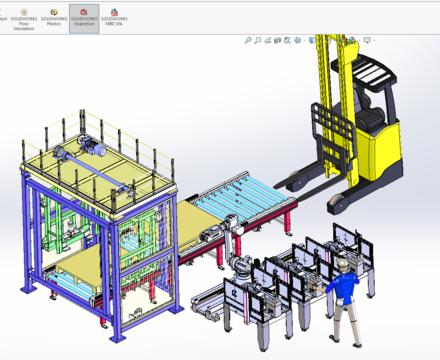Open the View Orientation cube icon
440x360 pixels.
297,41
